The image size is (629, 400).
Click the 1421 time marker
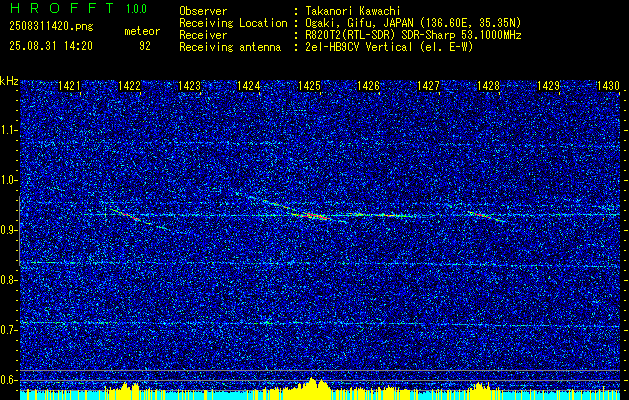[69, 86]
